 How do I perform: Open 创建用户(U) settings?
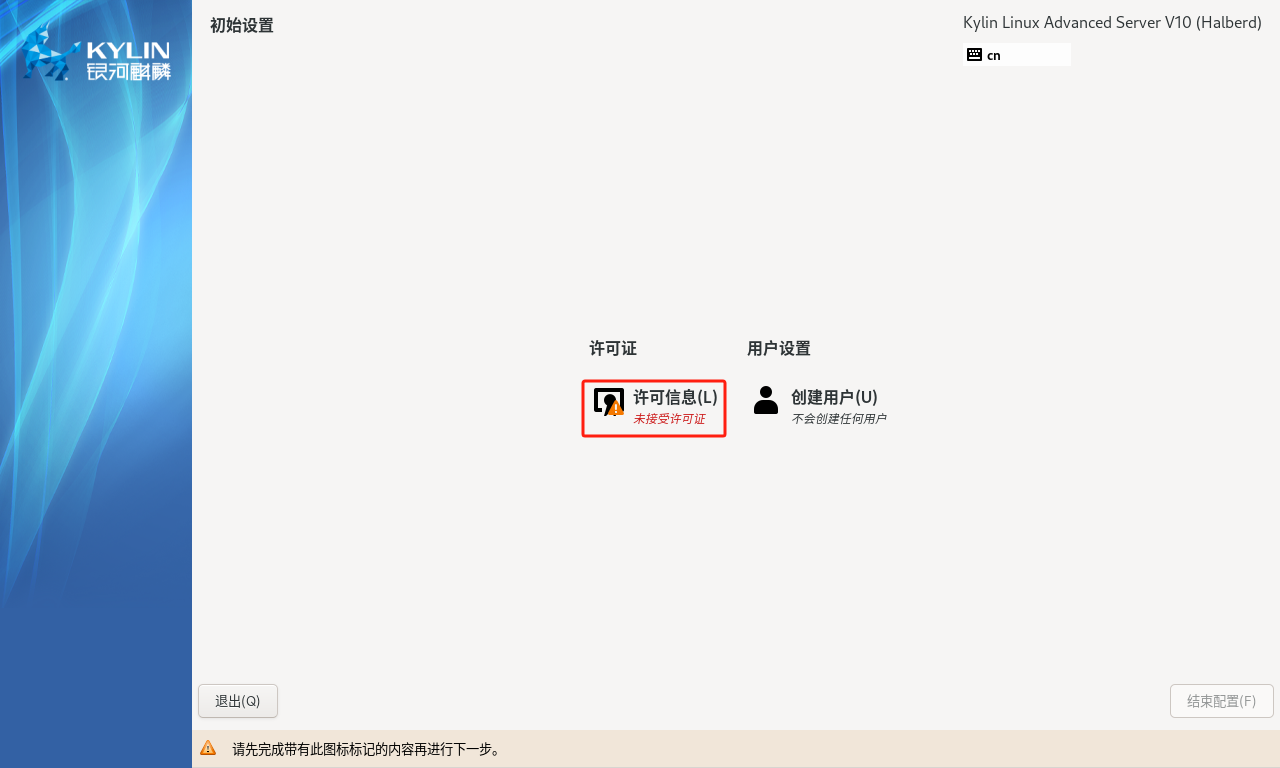click(833, 397)
